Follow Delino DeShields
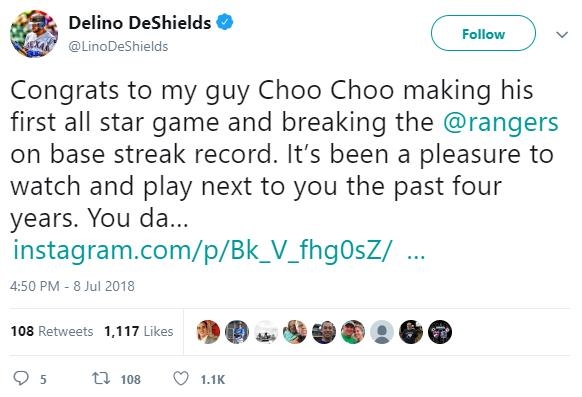582x397 pixels. (x=483, y=34)
